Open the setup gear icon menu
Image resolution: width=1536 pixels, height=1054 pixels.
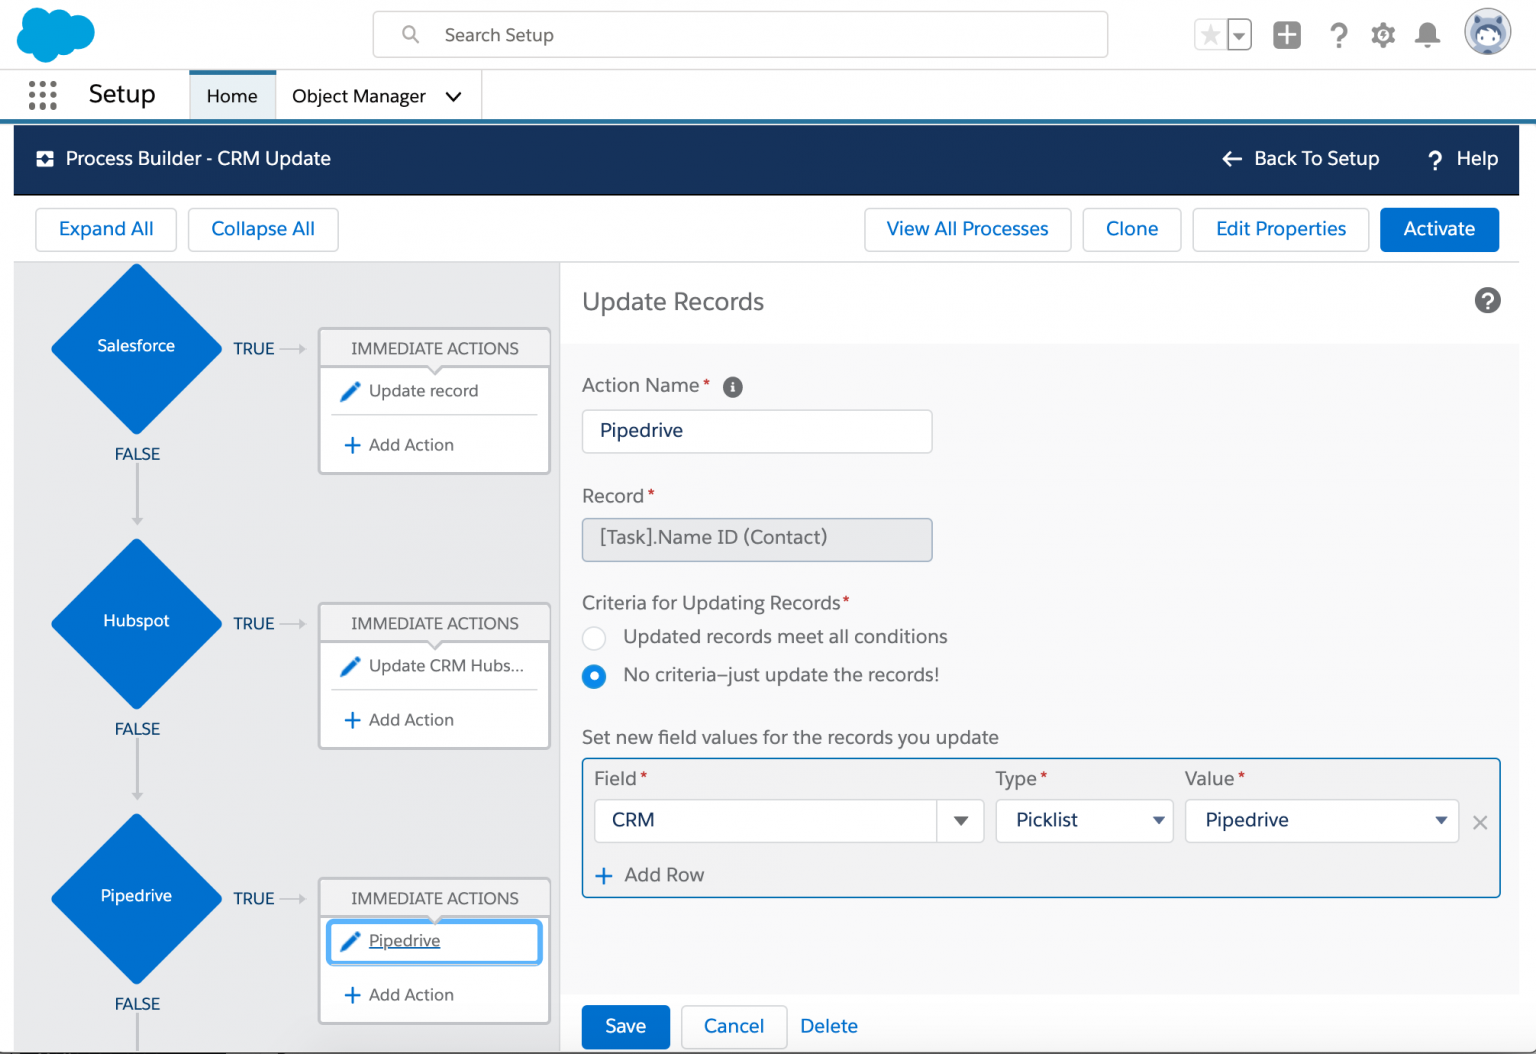tap(1383, 35)
